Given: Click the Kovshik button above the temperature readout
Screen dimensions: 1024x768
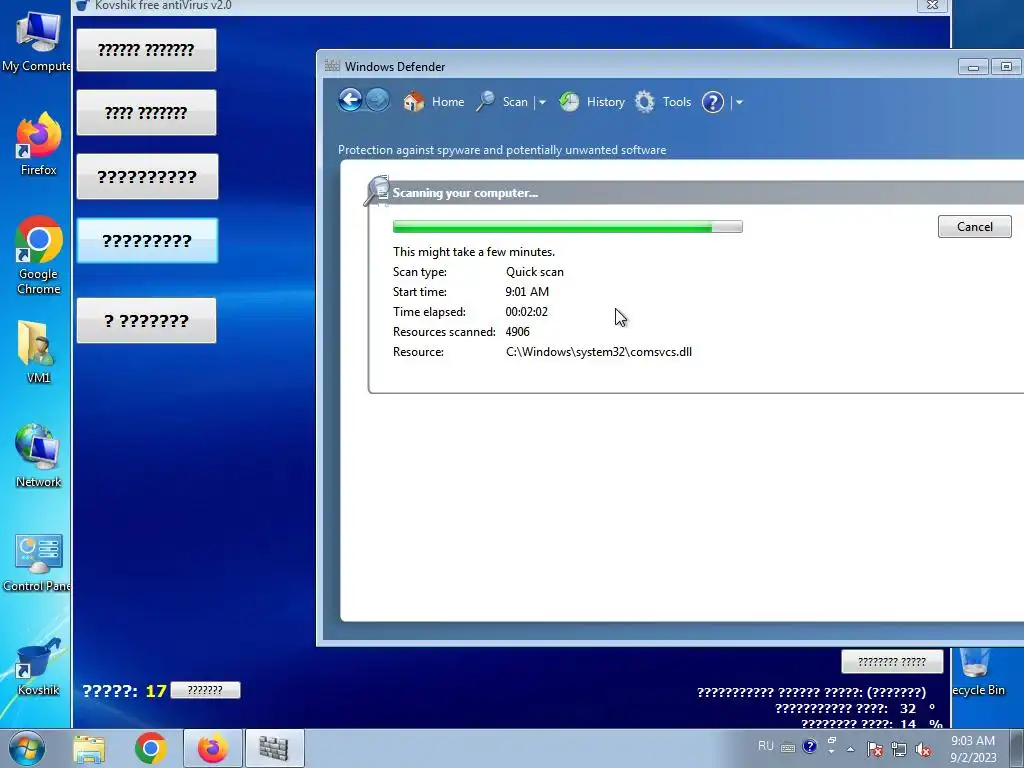Looking at the screenshot, I should [x=892, y=662].
